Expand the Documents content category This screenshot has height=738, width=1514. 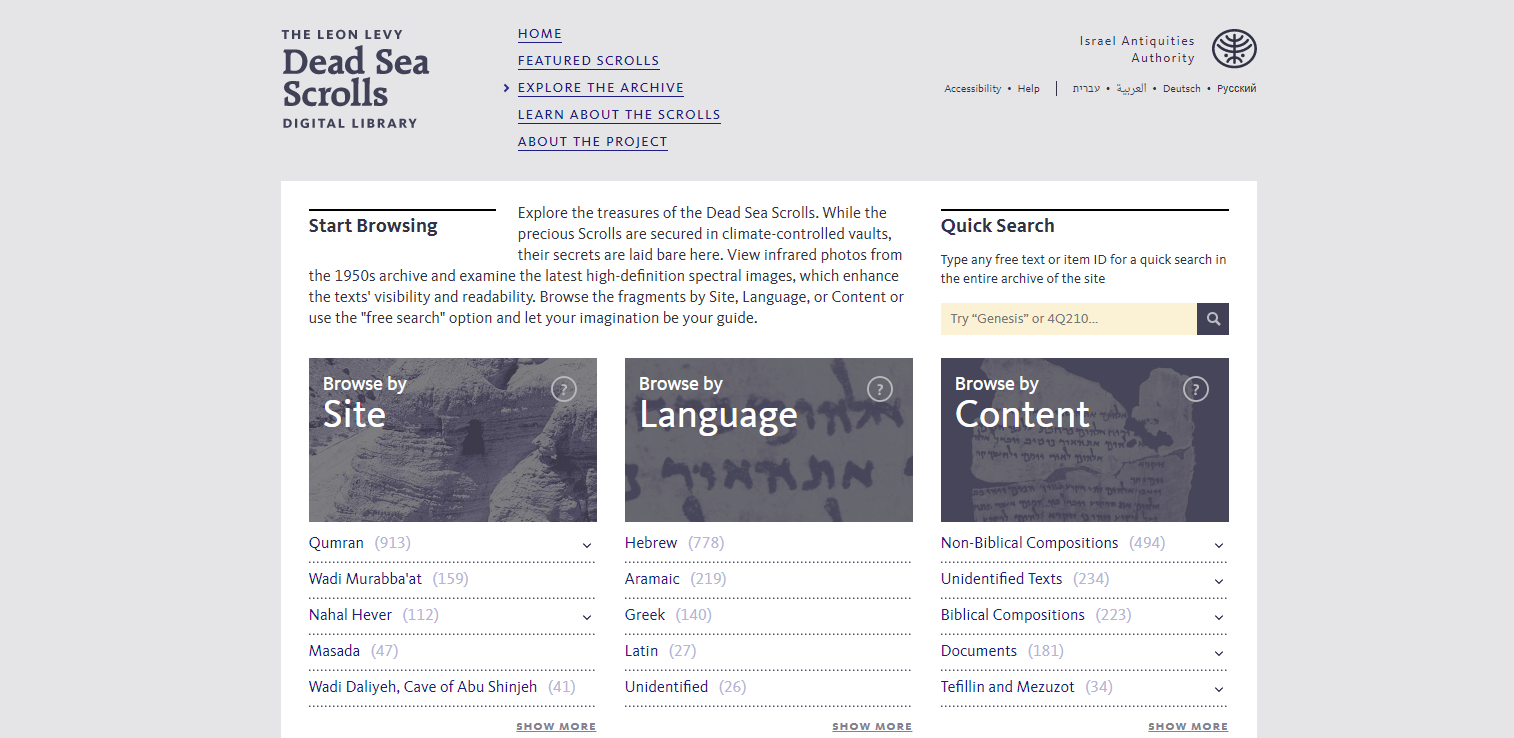click(x=1219, y=653)
